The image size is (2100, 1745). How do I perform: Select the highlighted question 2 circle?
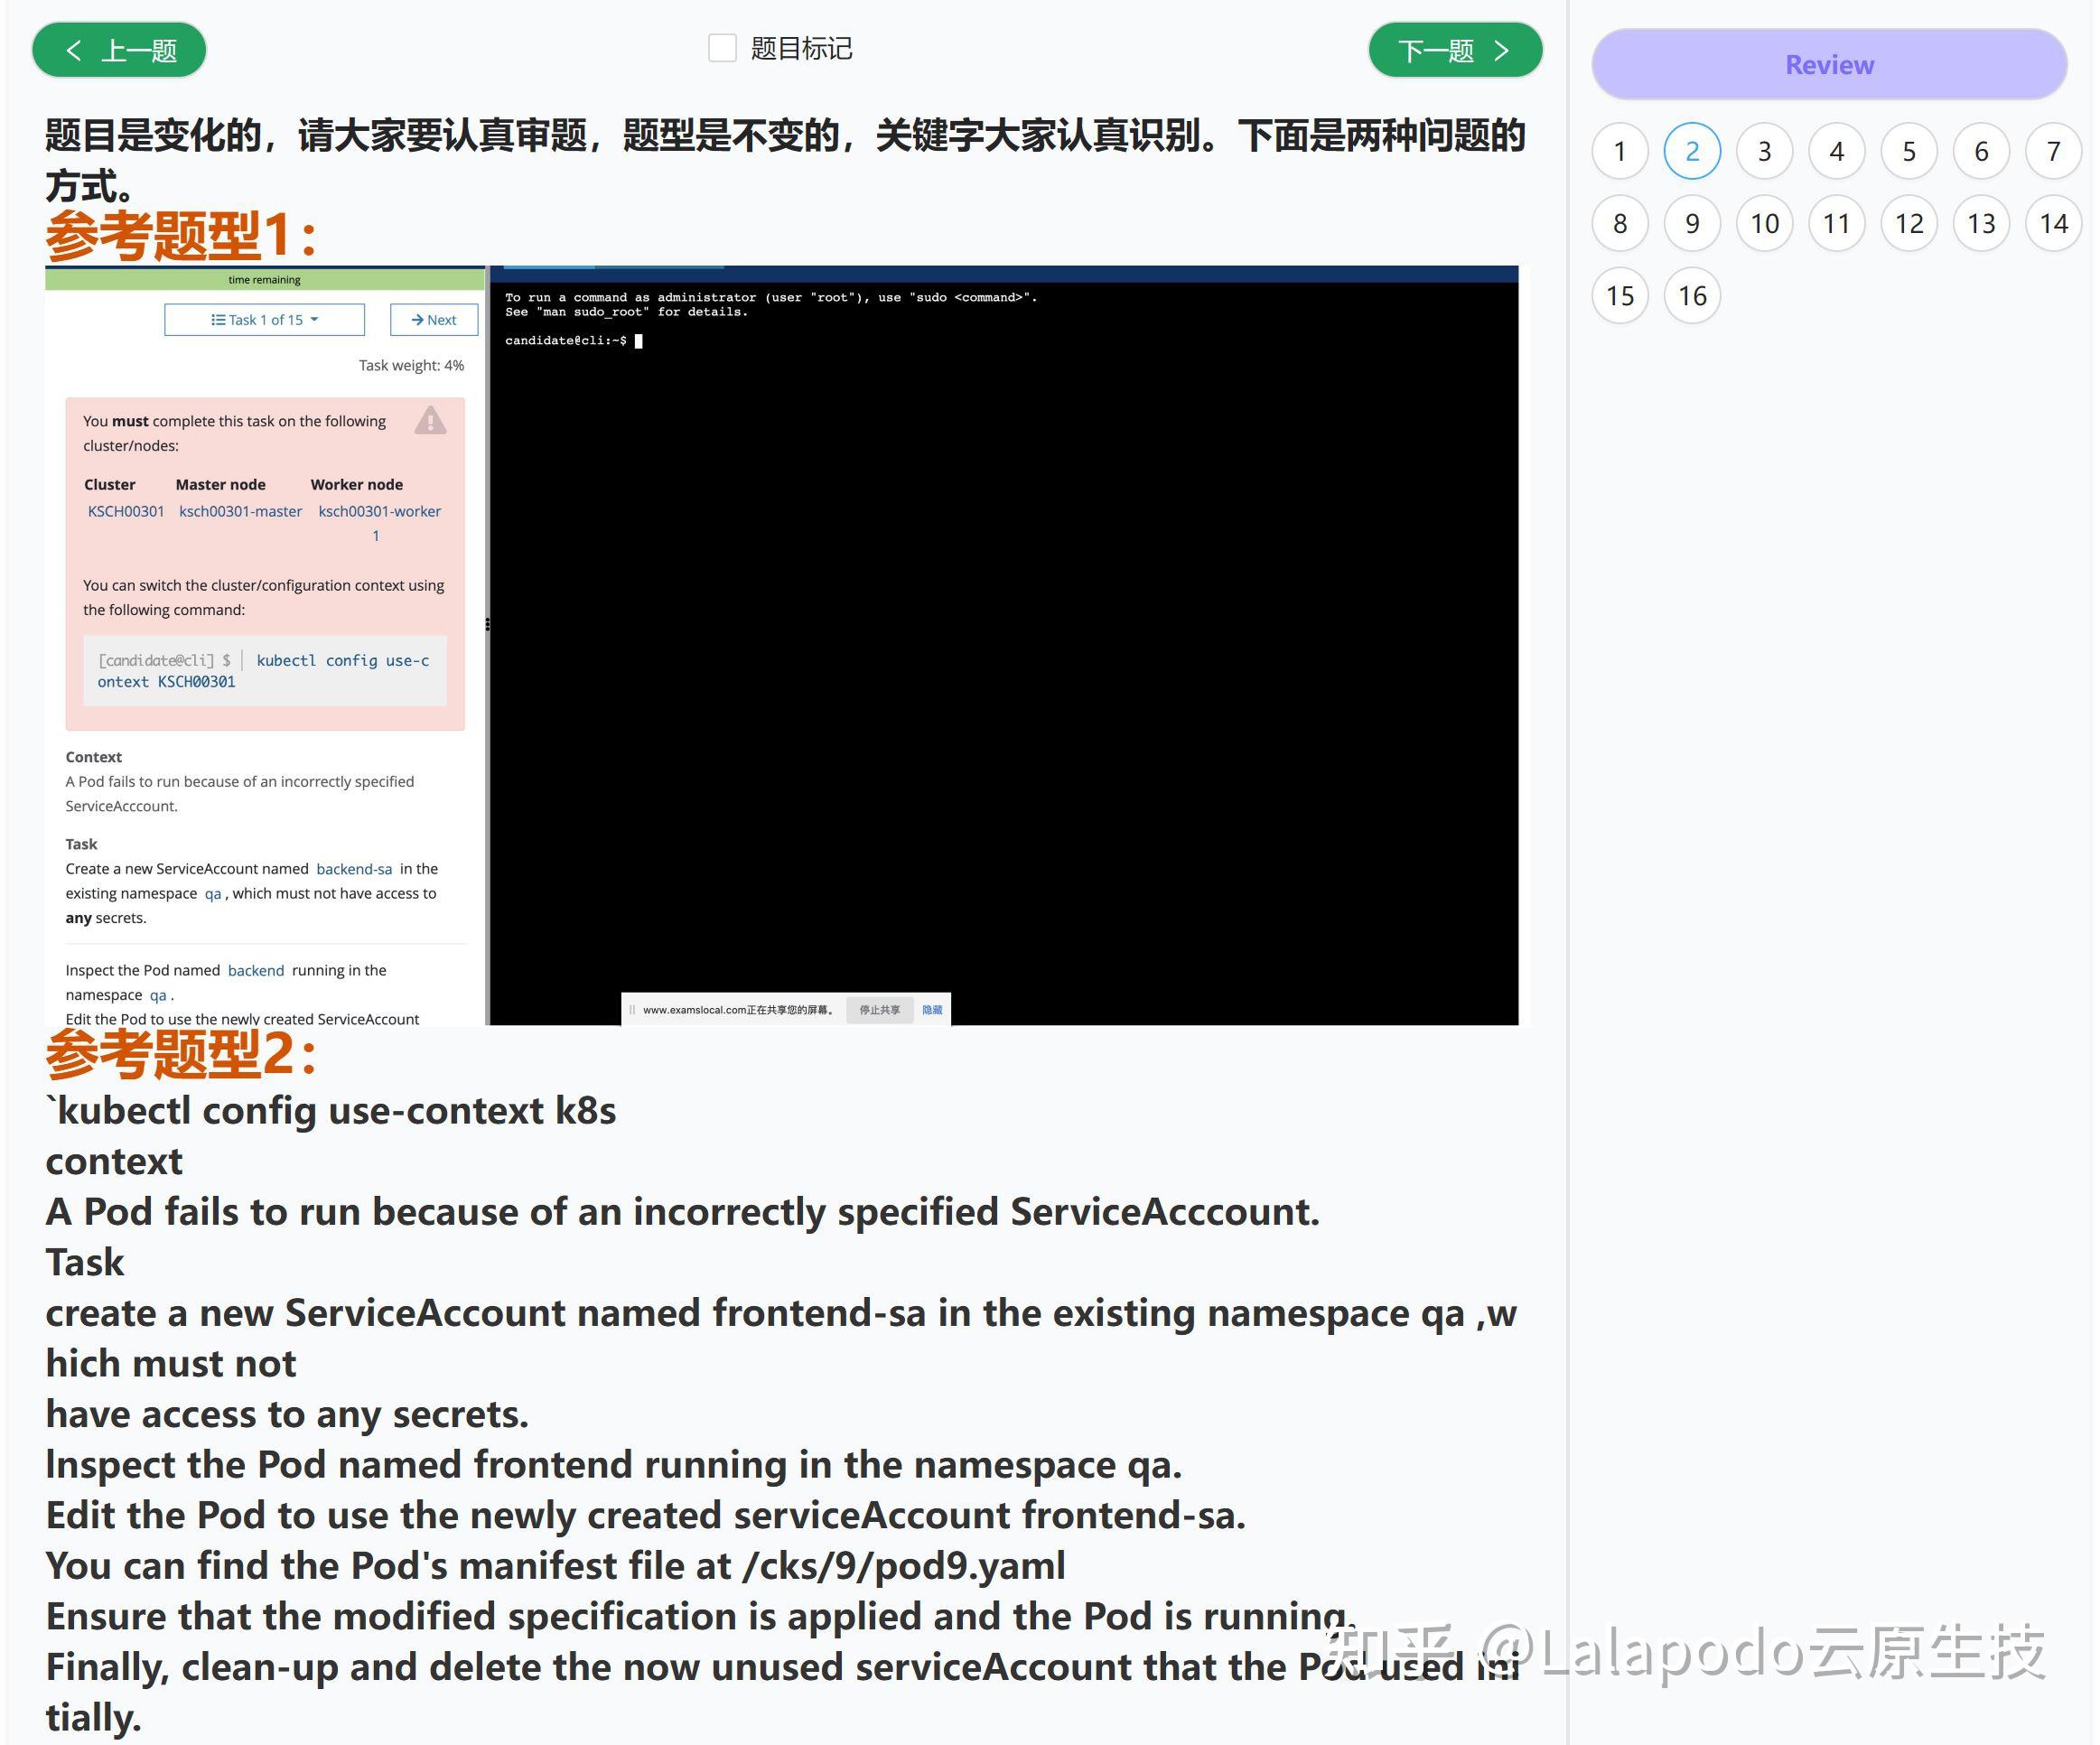pos(1691,151)
